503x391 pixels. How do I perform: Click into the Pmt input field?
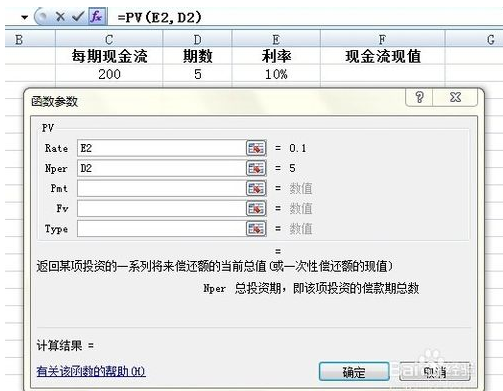click(162, 189)
